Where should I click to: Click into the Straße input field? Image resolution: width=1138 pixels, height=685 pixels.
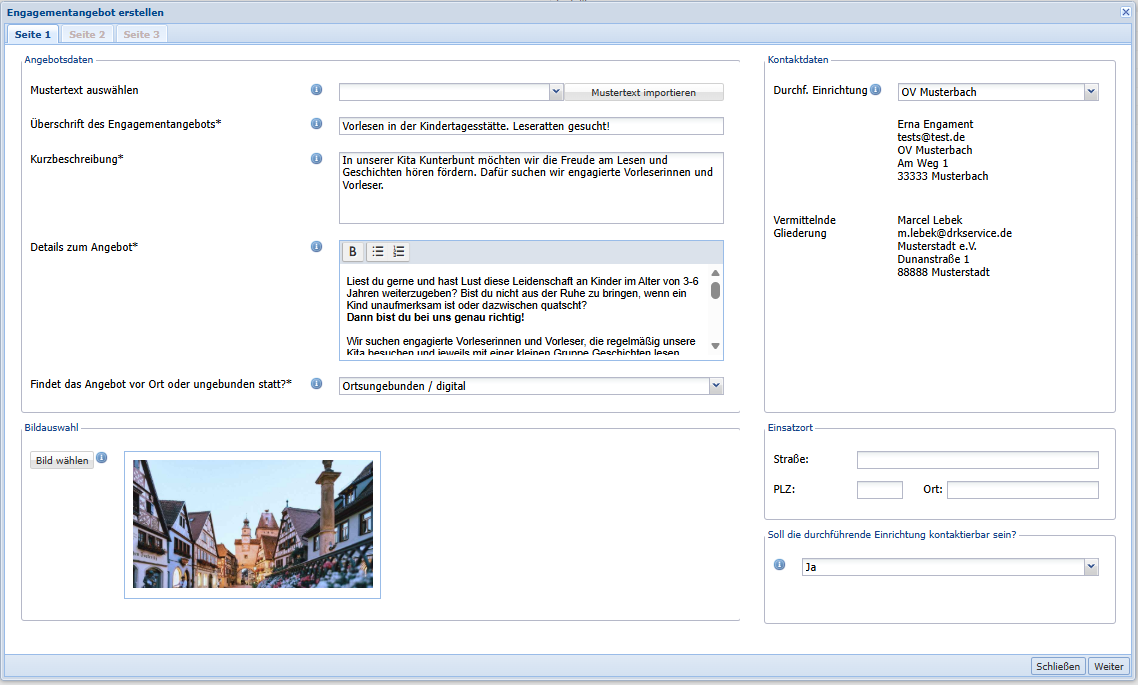pos(977,460)
